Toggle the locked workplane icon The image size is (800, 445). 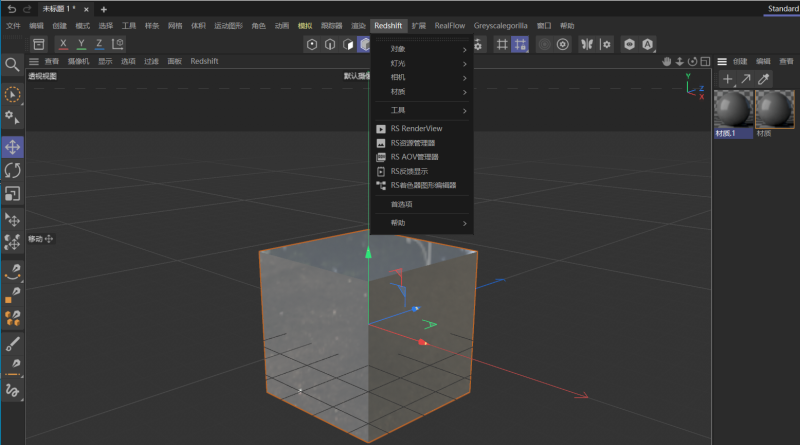click(x=520, y=44)
